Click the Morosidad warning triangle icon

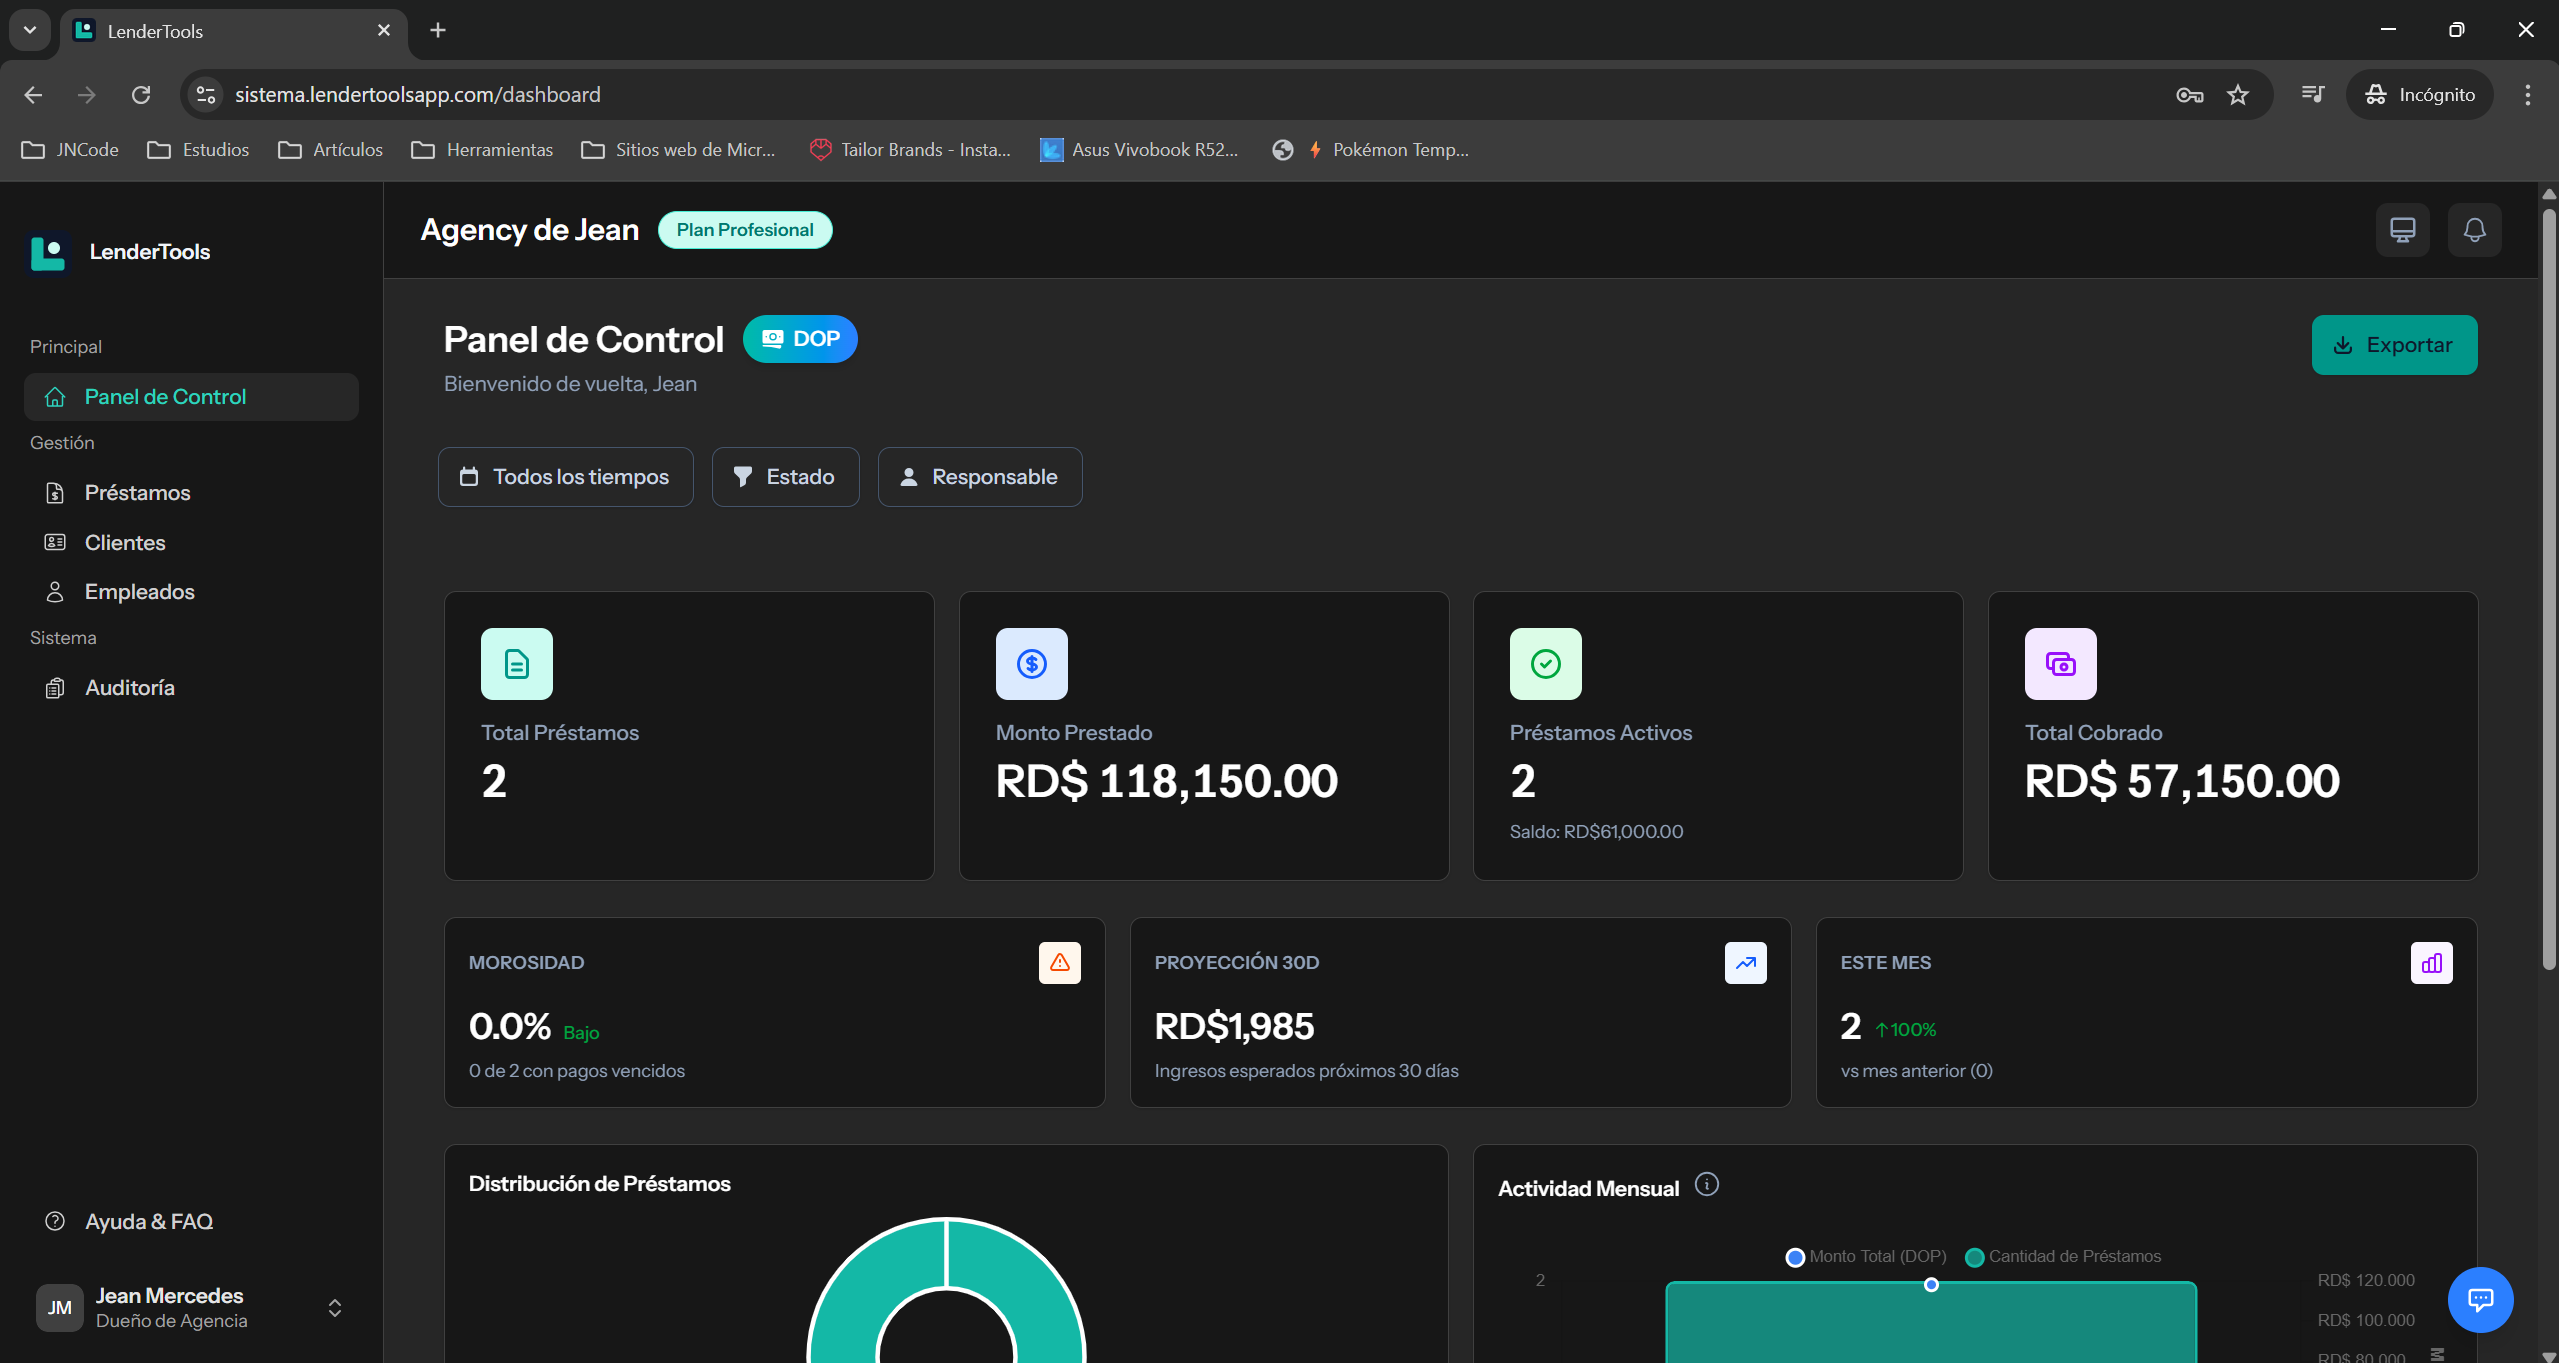pos(1059,962)
